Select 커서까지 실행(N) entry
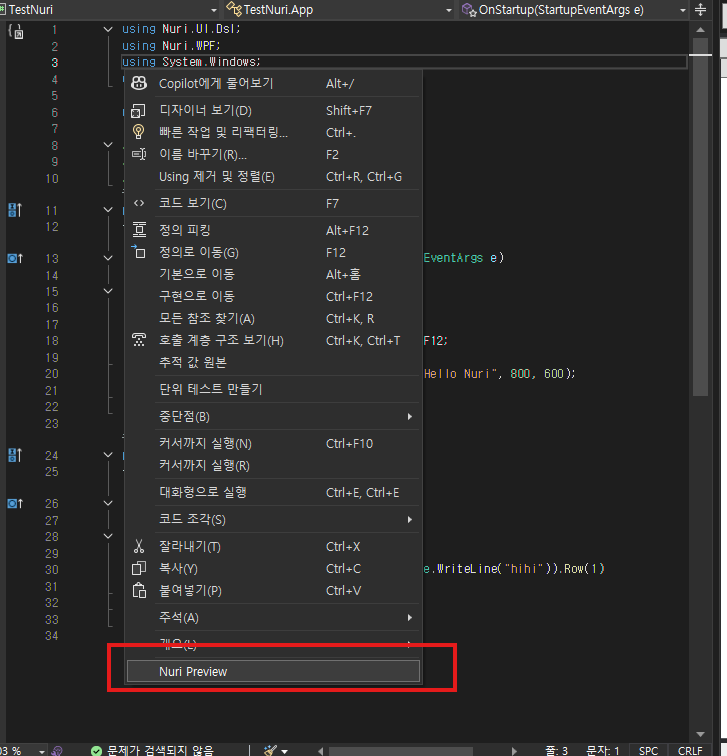 point(273,444)
